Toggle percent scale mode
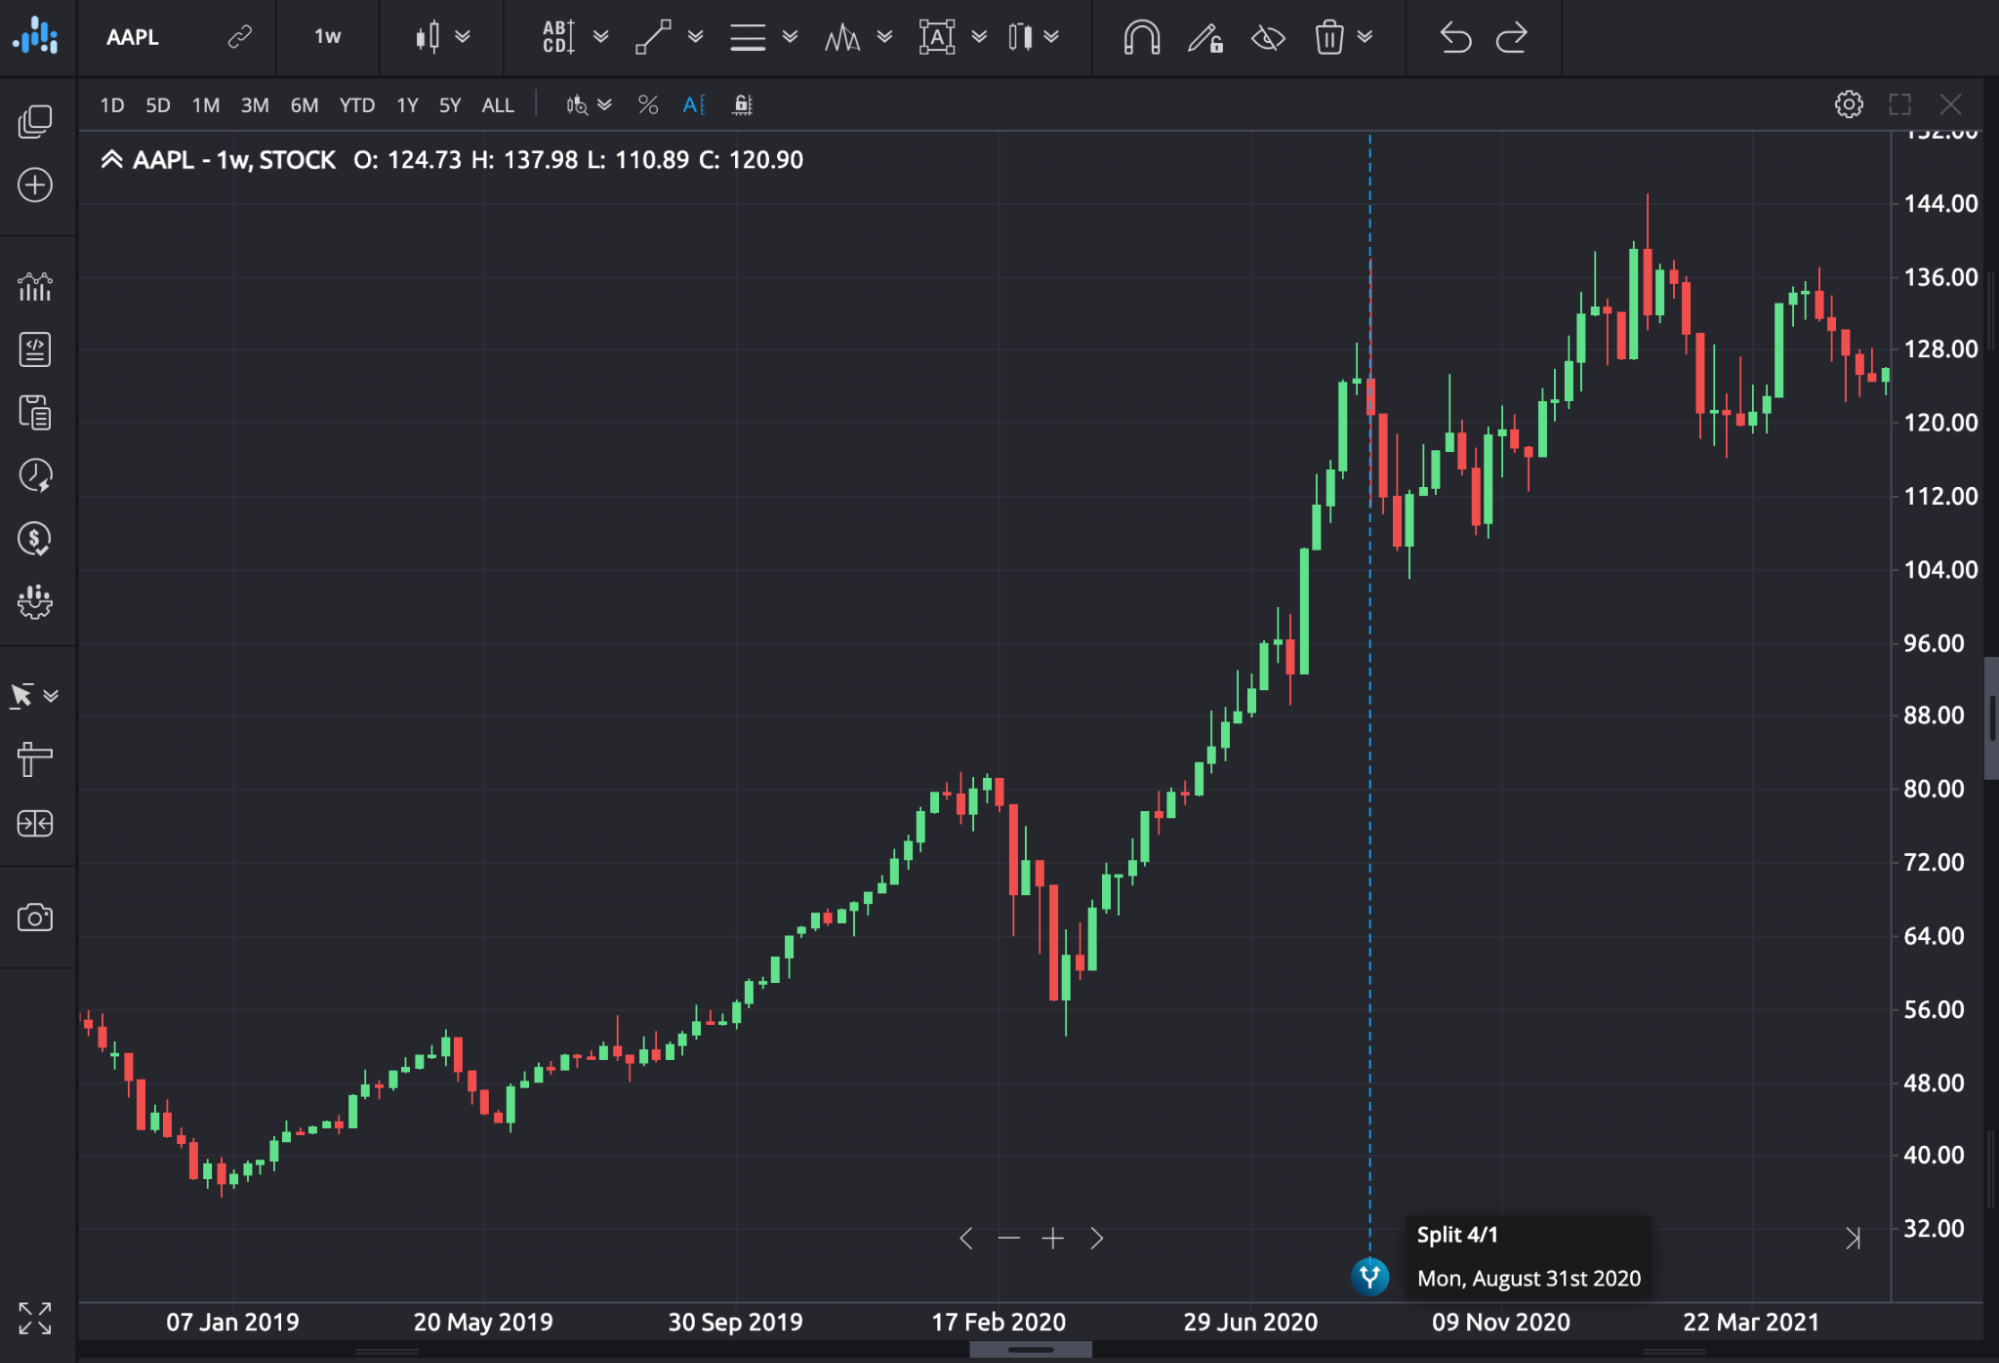Screen dimensions: 1999x1363 pyautogui.click(x=648, y=105)
